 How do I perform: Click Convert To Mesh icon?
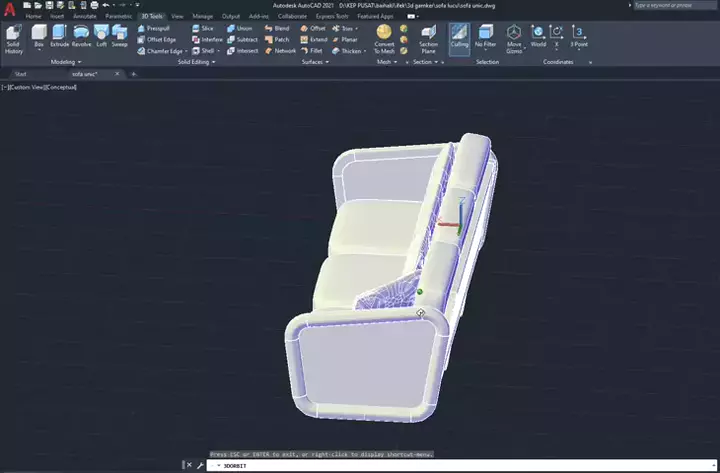[384, 39]
